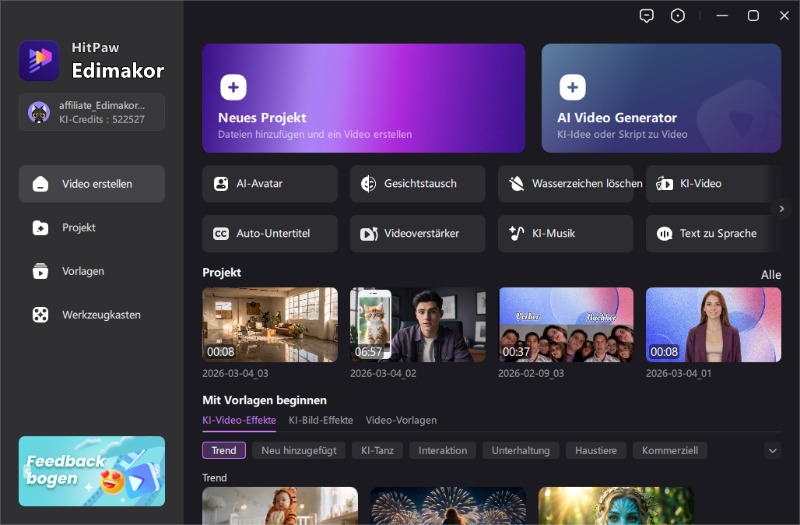Click the Auto-Untertitel CC icon
The width and height of the screenshot is (800, 525).
click(221, 234)
